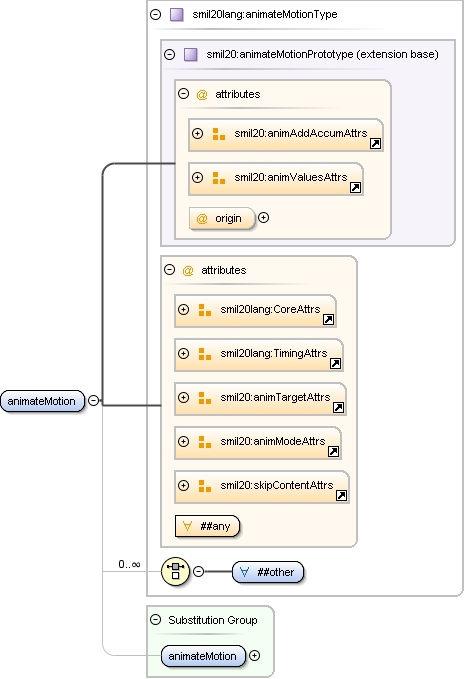Click the smil20:animValuesAttrs label
This screenshot has width=465, height=679.
[291, 178]
